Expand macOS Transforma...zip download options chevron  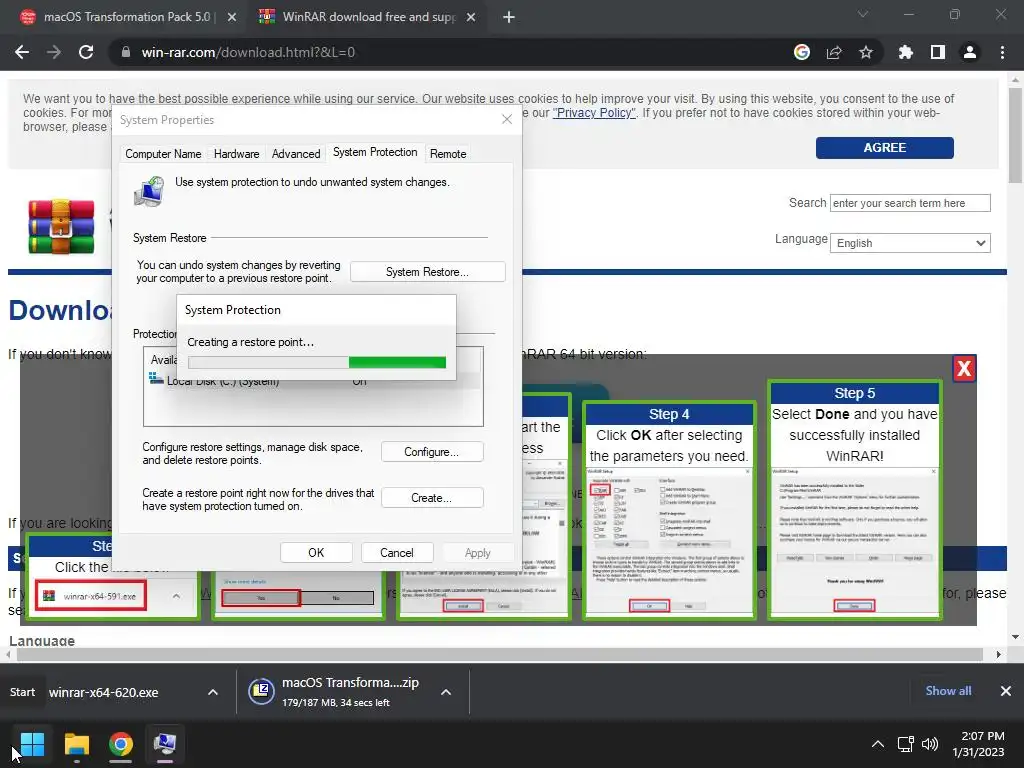click(446, 692)
